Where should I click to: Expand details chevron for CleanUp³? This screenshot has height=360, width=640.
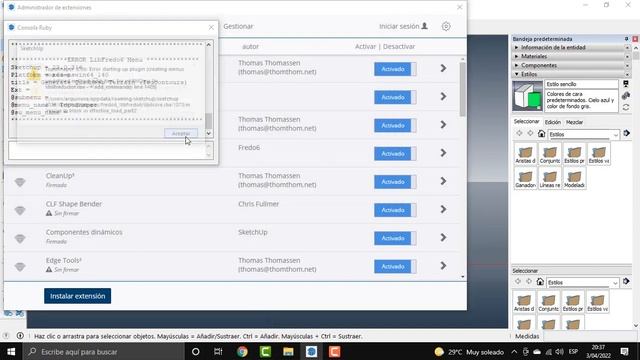(443, 181)
